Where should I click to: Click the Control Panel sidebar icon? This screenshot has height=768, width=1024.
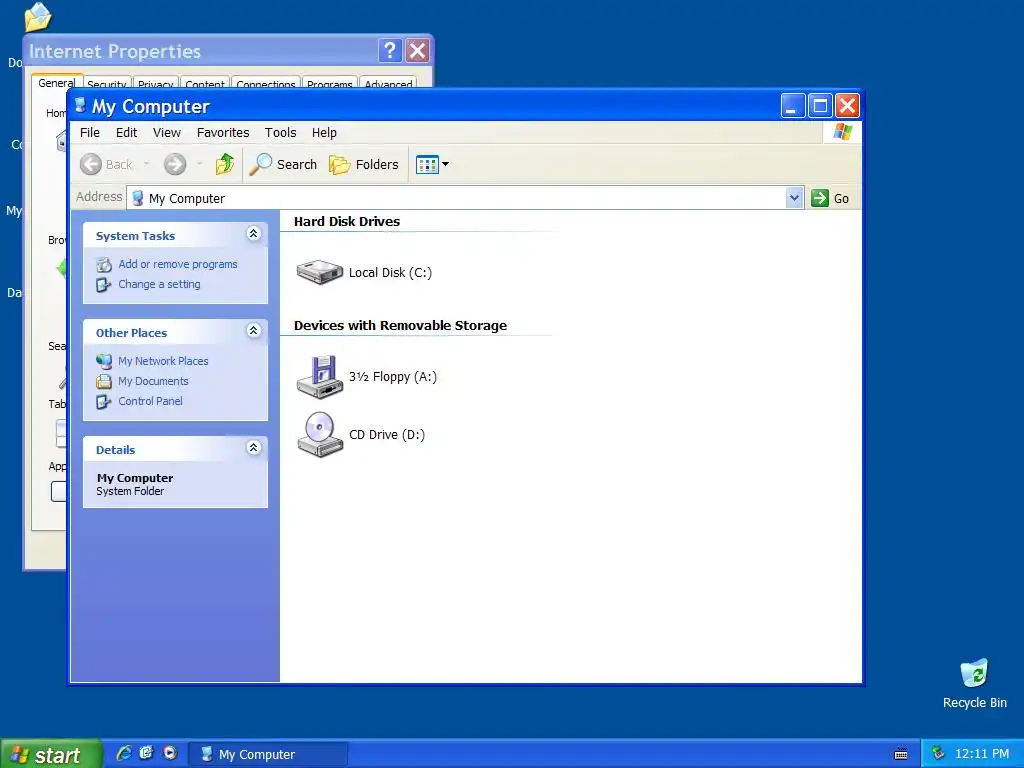[x=104, y=402]
